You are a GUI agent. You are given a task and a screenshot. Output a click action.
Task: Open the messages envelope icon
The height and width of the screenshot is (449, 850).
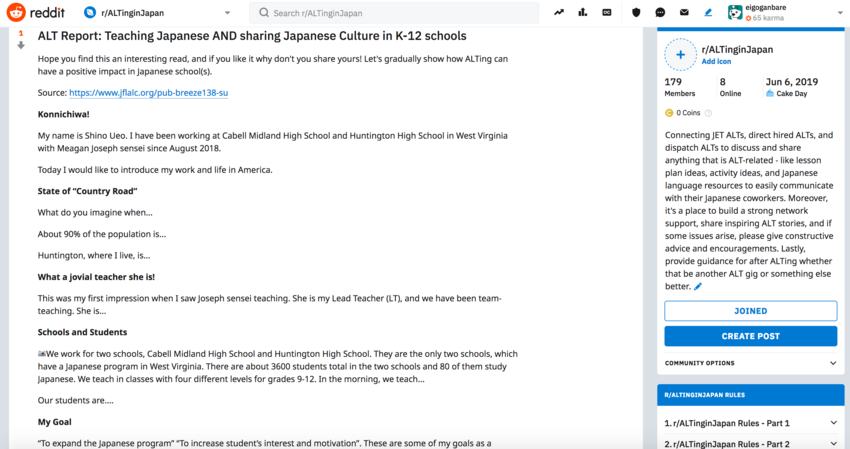[x=684, y=12]
